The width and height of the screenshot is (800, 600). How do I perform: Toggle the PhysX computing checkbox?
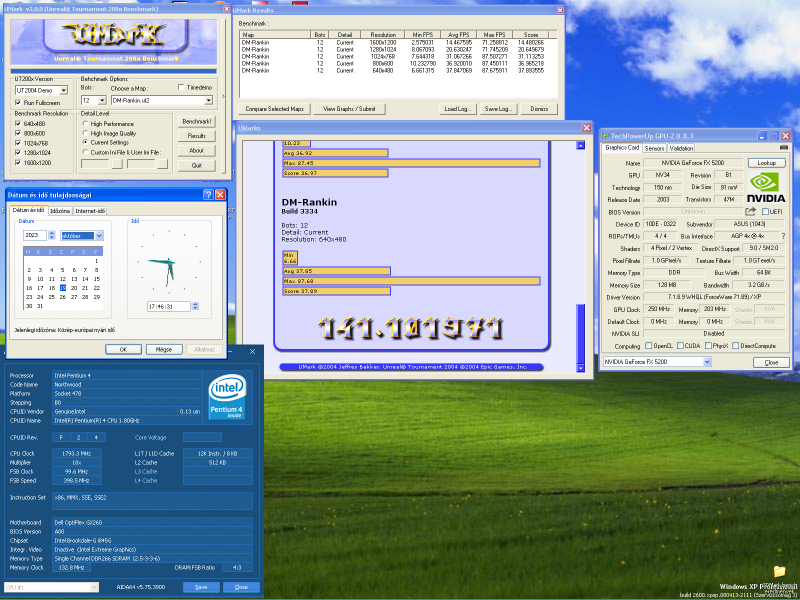[708, 346]
